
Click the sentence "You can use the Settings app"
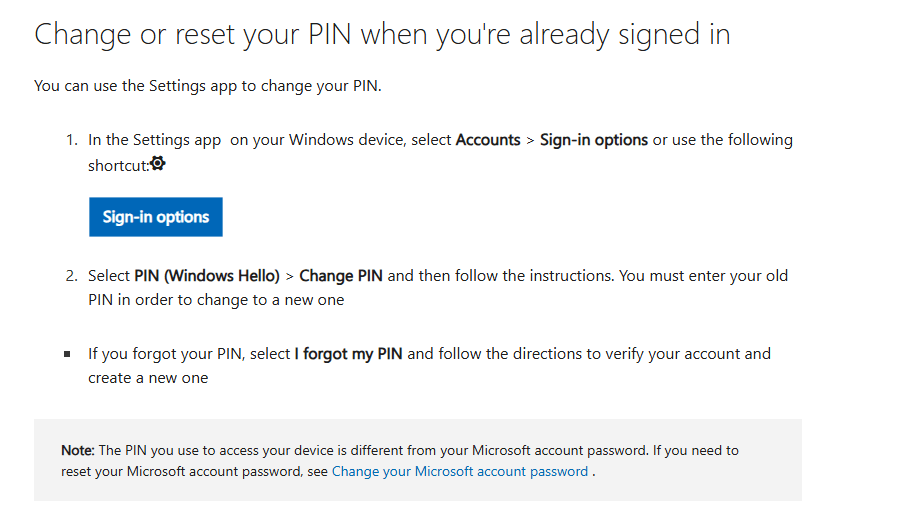click(207, 86)
